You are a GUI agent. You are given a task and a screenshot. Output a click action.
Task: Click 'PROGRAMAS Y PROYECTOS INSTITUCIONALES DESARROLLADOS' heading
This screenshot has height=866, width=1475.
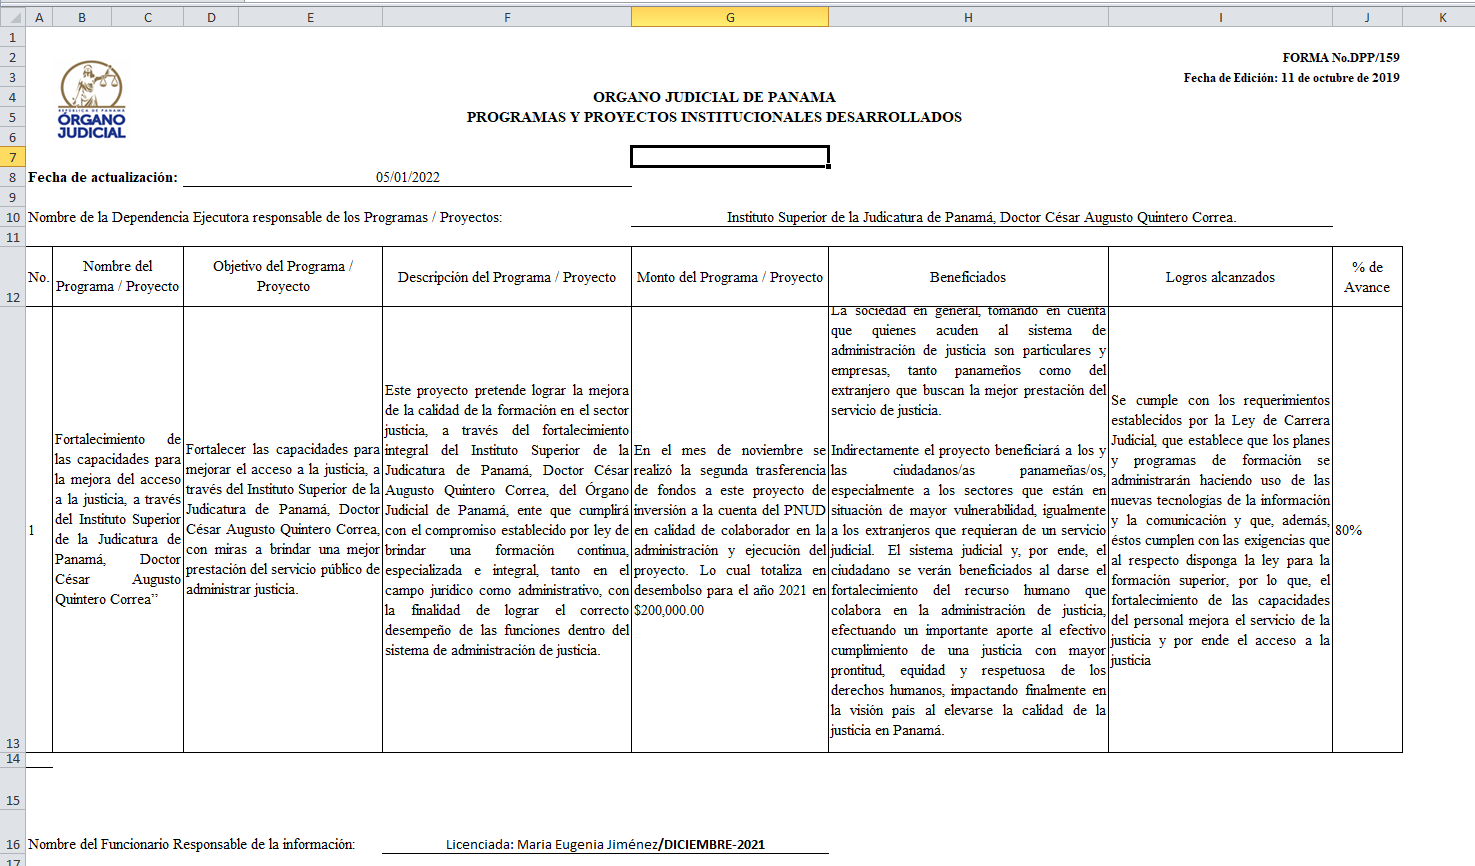714,117
